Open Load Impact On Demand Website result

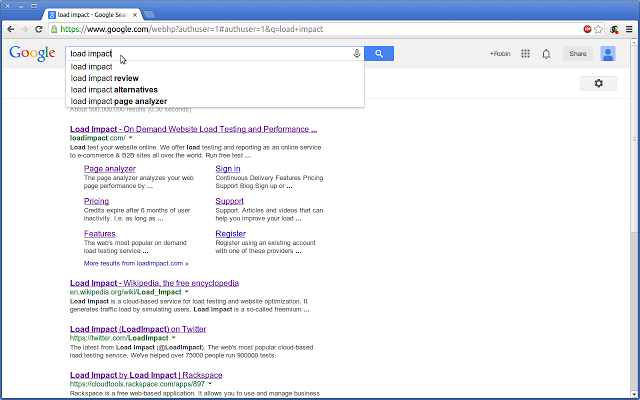(x=193, y=129)
